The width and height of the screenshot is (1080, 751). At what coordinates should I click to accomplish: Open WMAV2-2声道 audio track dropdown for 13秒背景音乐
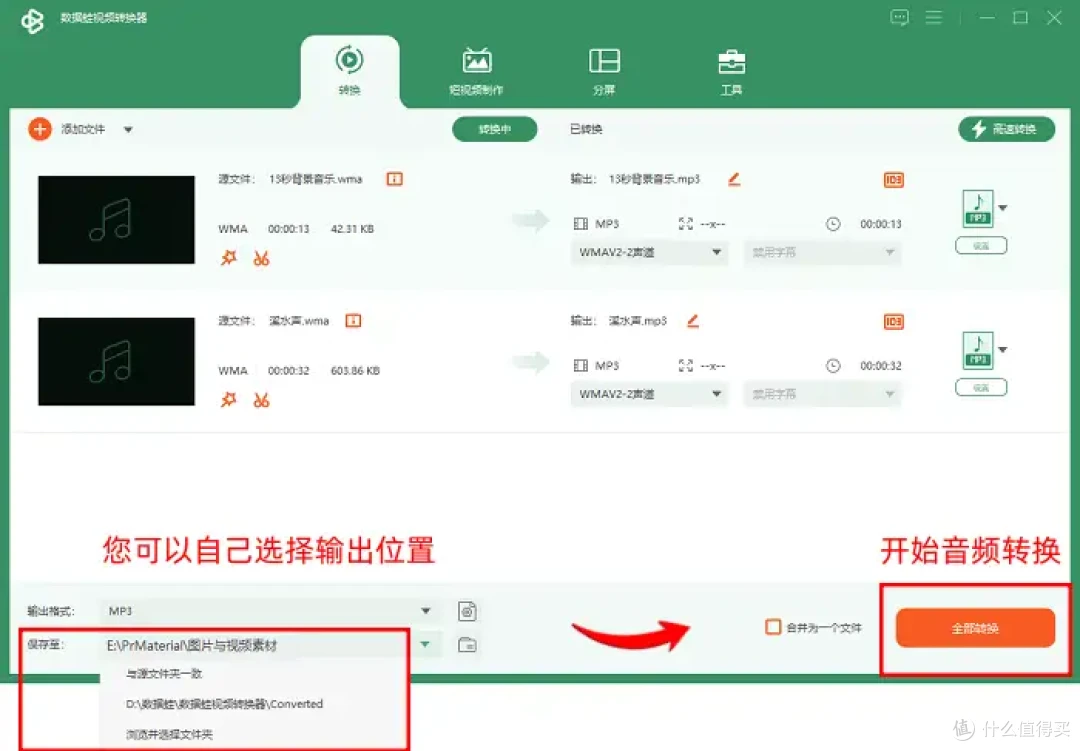click(x=649, y=252)
